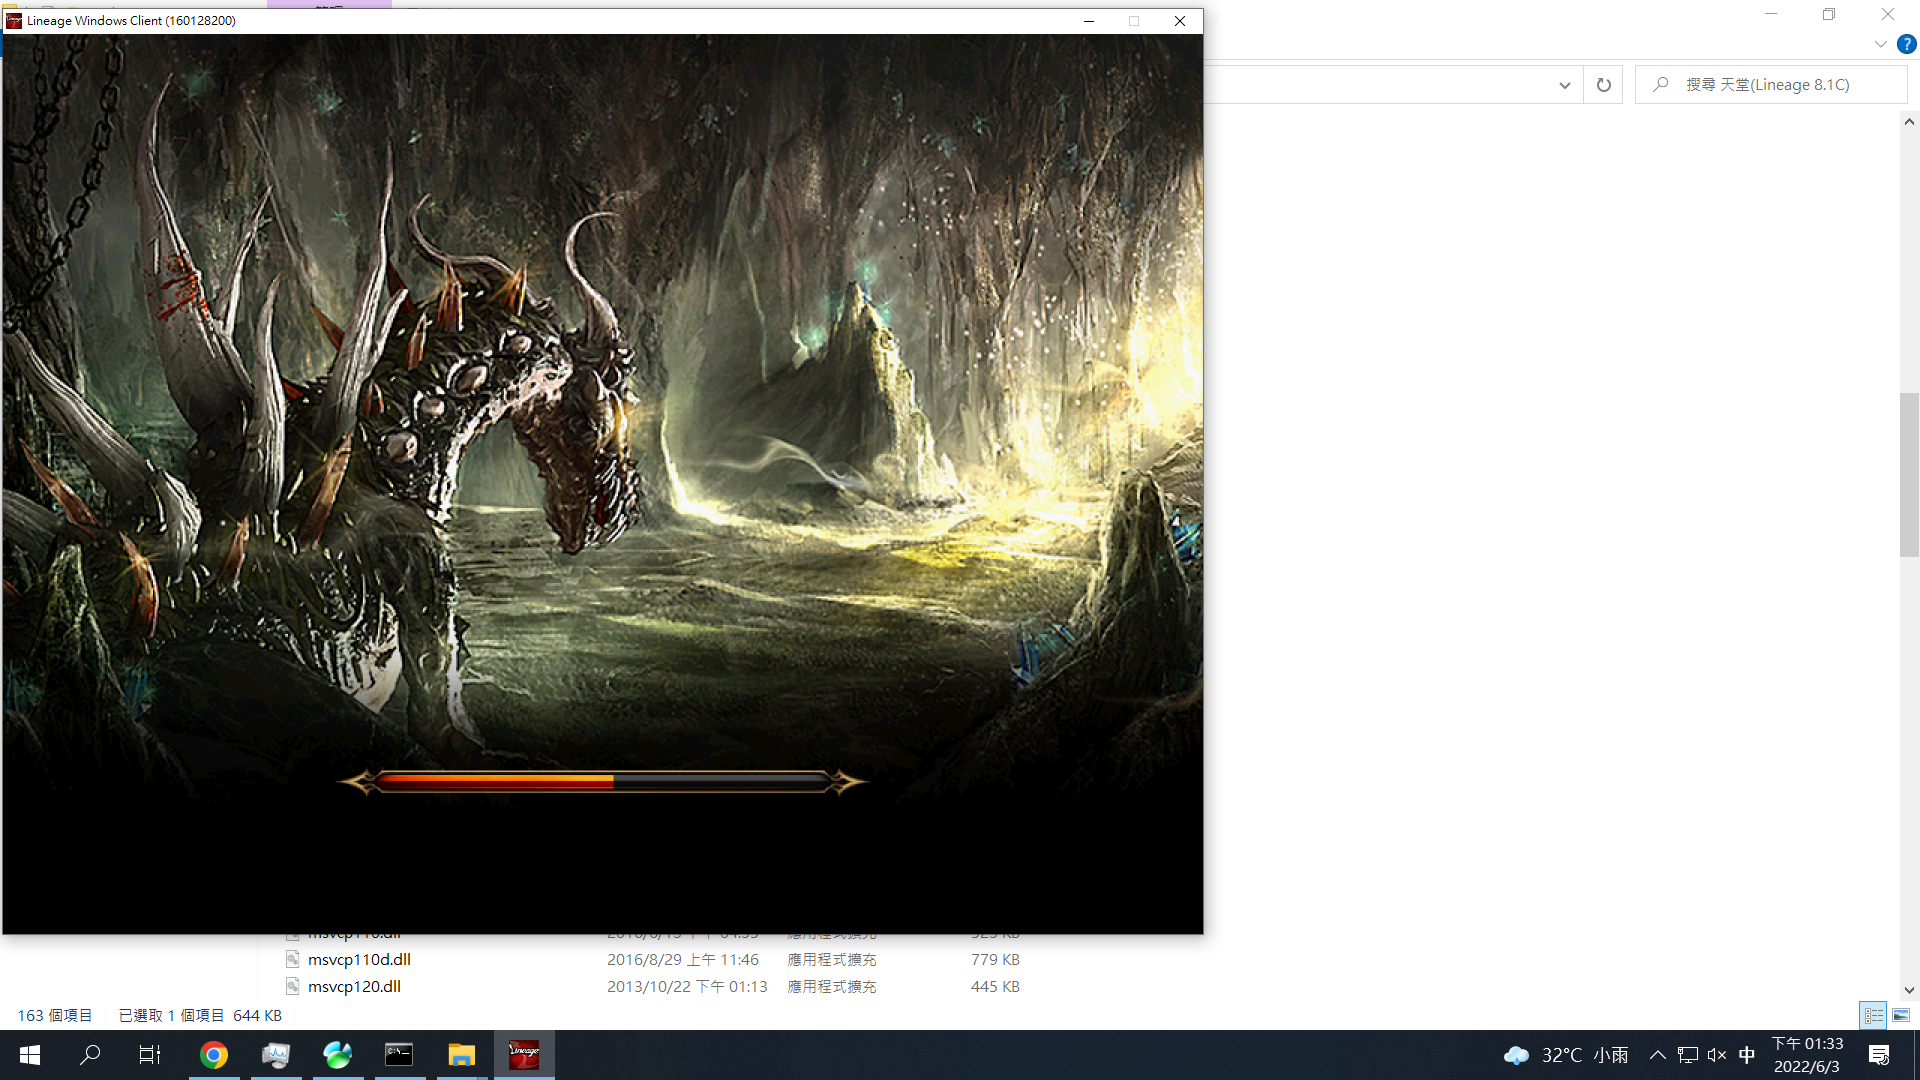Close the Lineage Windows Client window
1920x1080 pixels.
tap(1180, 21)
